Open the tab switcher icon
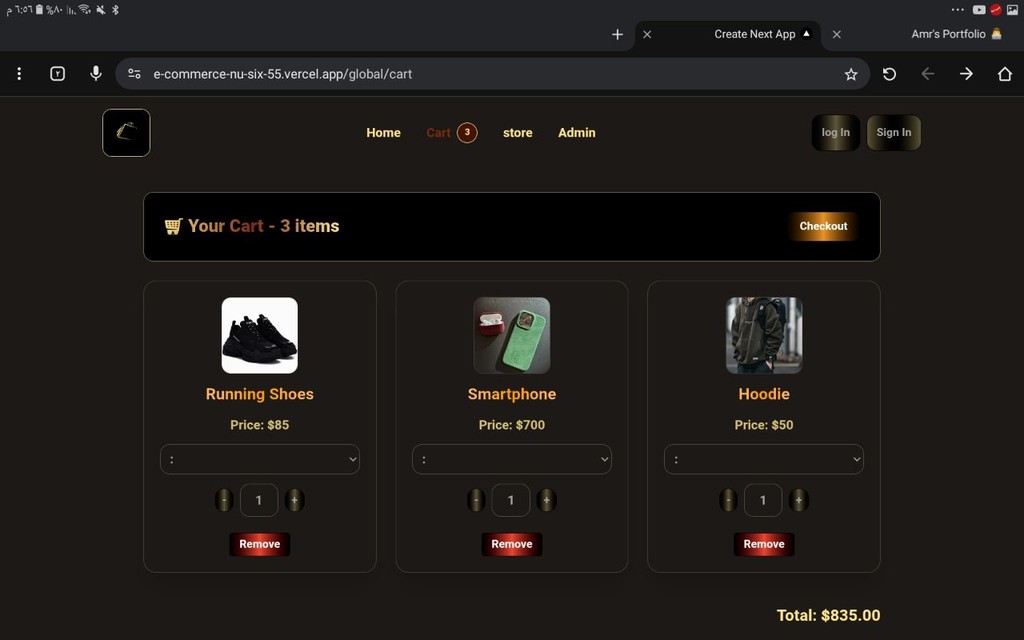This screenshot has width=1024, height=640. click(x=57, y=74)
